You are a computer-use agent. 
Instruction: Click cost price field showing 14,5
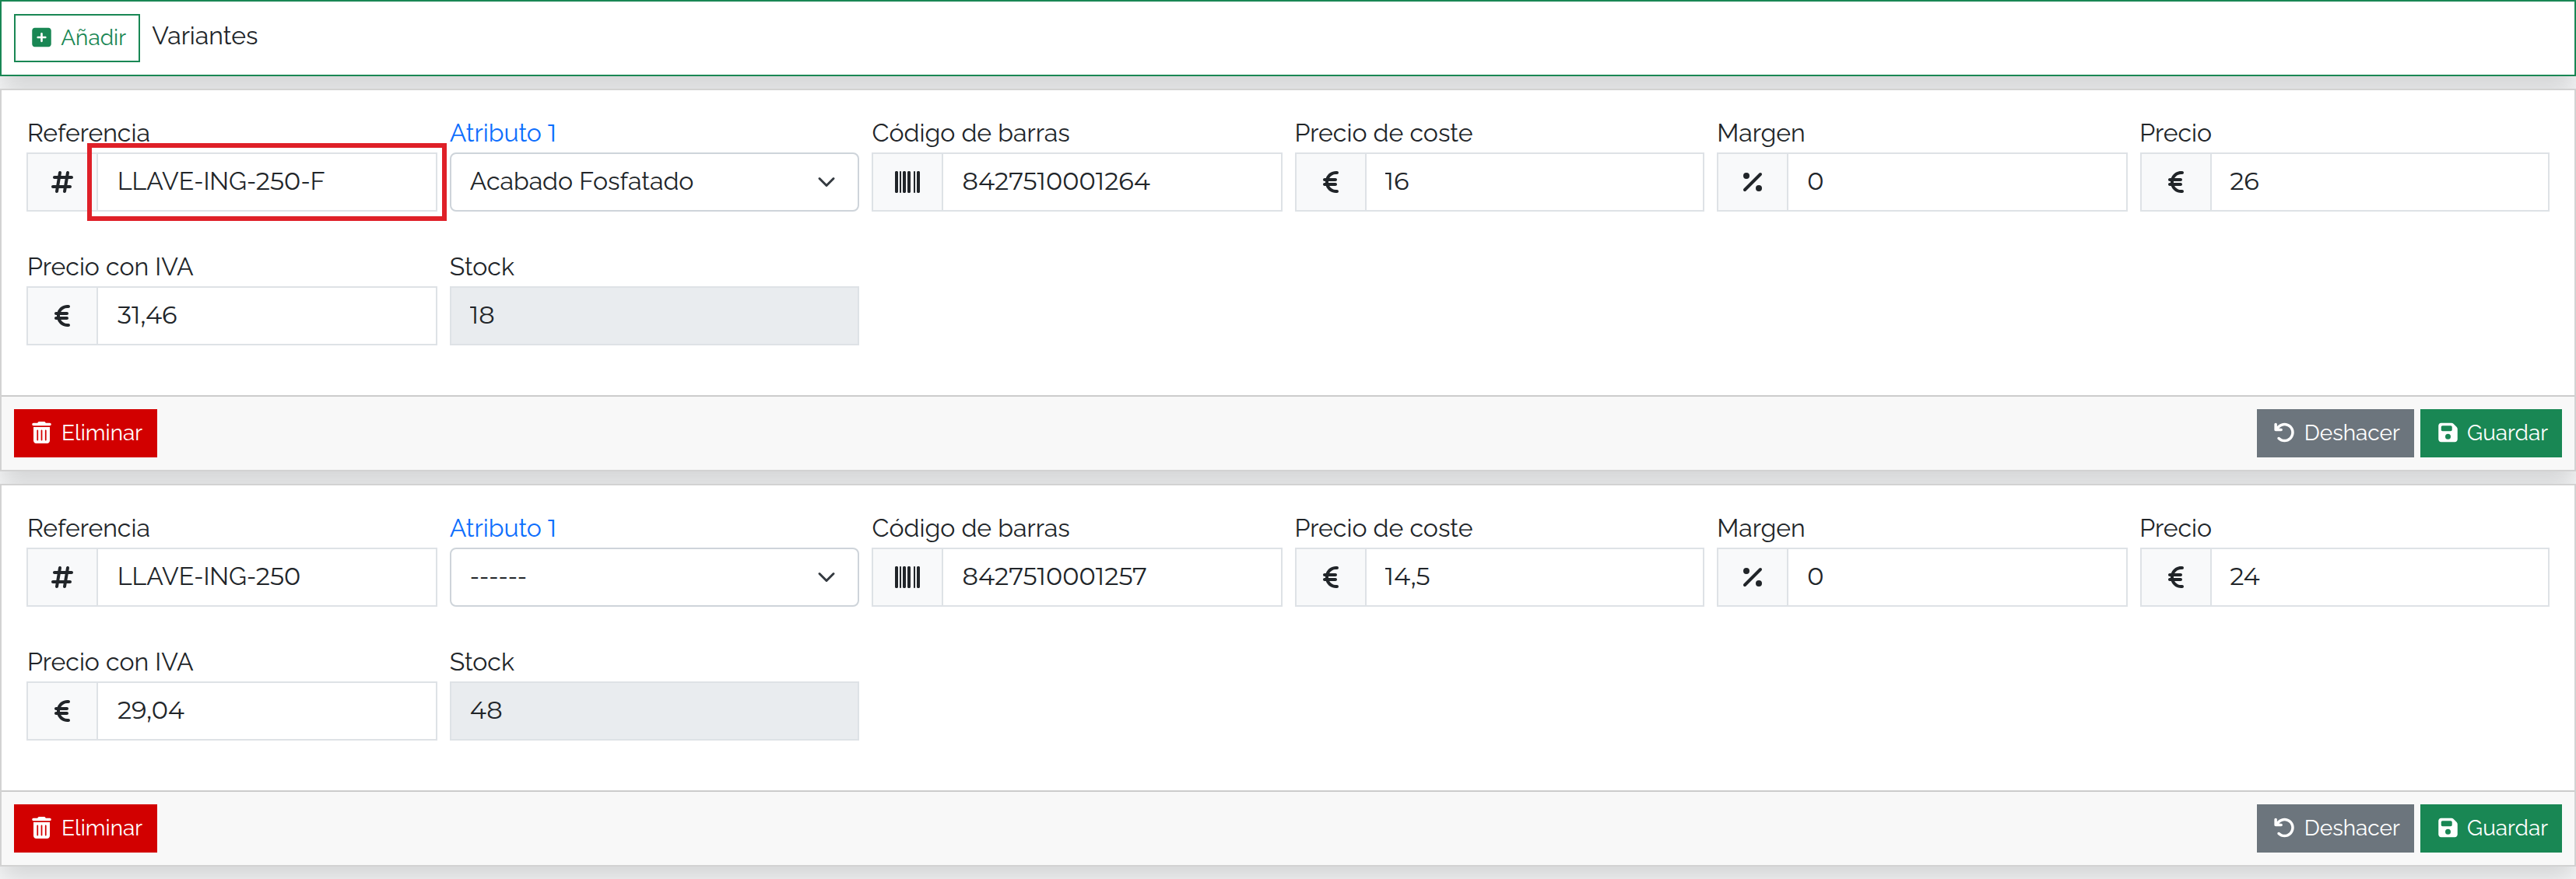(x=1534, y=577)
